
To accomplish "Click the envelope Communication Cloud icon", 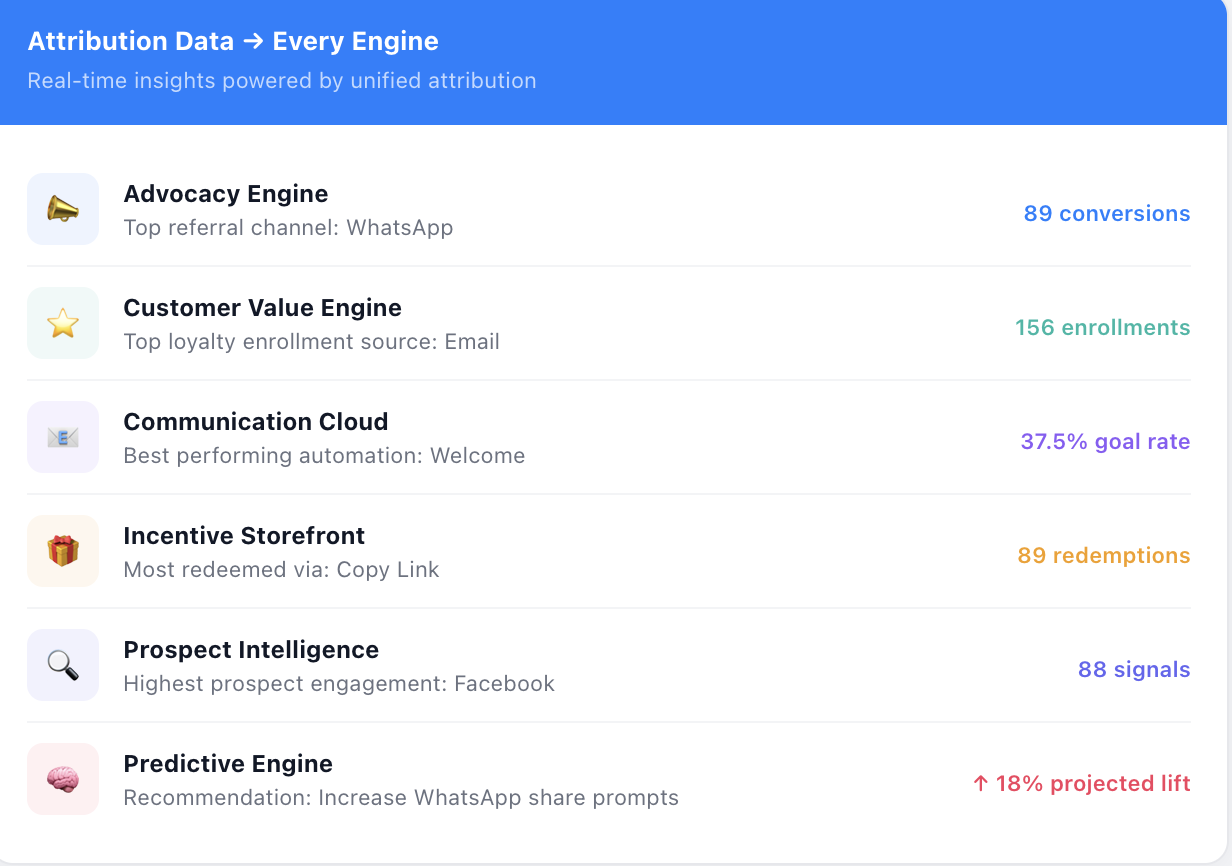I will click(63, 437).
